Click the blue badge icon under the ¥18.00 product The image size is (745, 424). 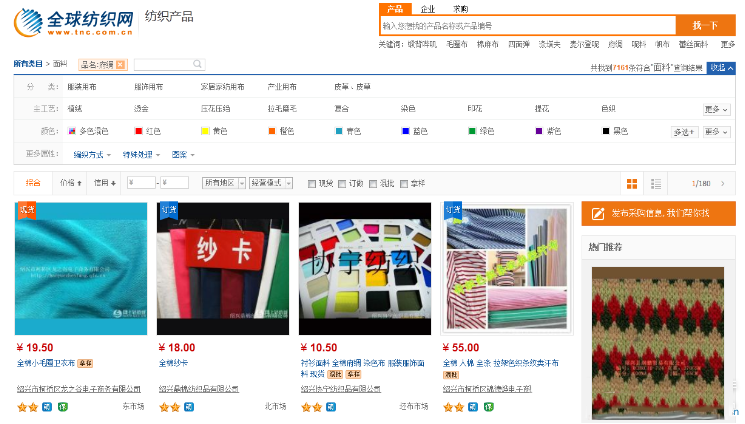pyautogui.click(x=189, y=407)
